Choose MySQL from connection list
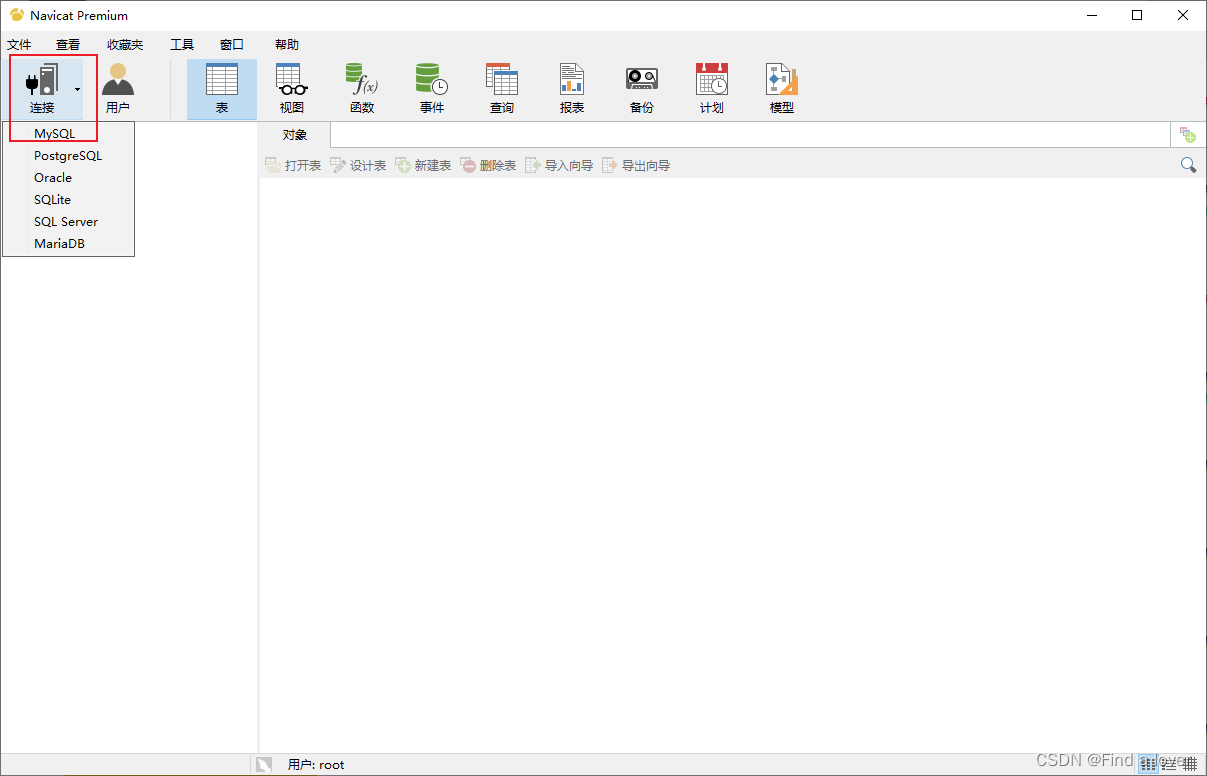The width and height of the screenshot is (1207, 776). click(x=68, y=133)
